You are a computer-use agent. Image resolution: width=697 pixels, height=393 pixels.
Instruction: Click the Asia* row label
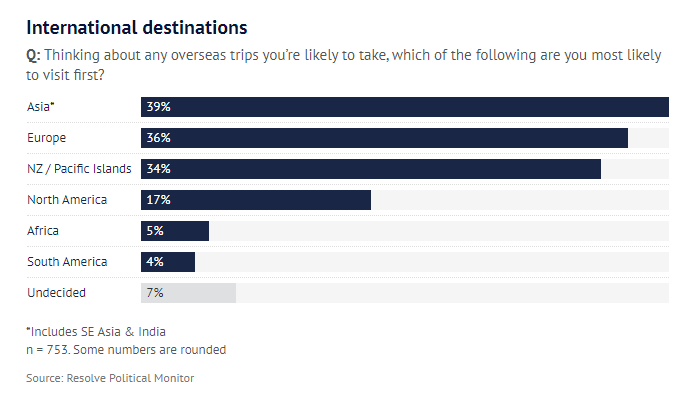tap(40, 107)
